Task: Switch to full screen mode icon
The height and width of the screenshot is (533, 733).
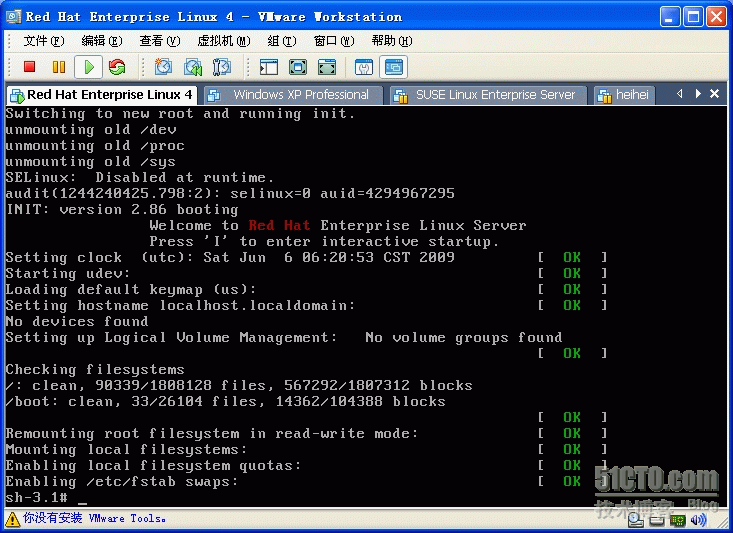Action: (x=298, y=67)
